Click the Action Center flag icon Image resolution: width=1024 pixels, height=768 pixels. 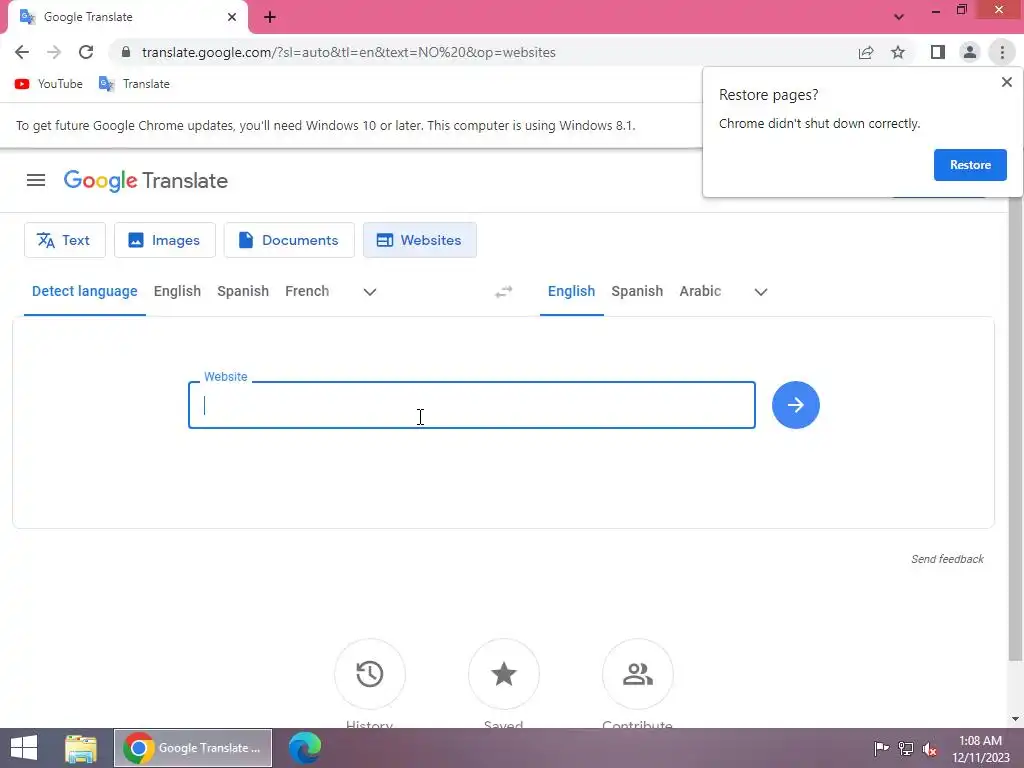tap(881, 748)
